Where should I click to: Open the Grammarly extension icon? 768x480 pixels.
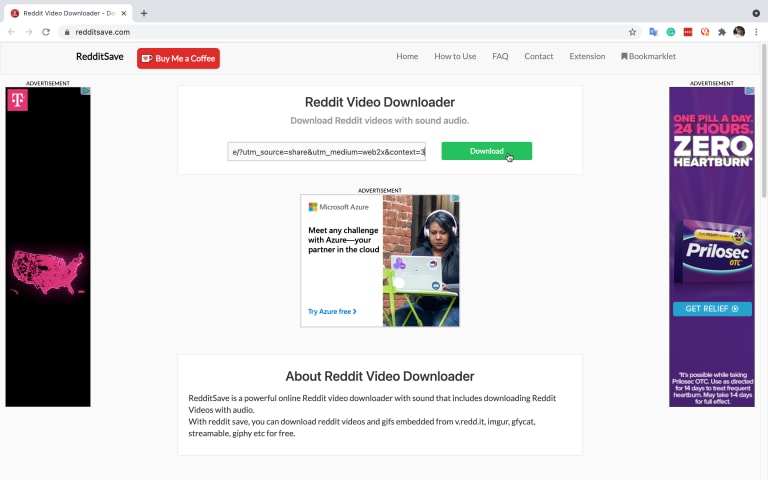(671, 32)
